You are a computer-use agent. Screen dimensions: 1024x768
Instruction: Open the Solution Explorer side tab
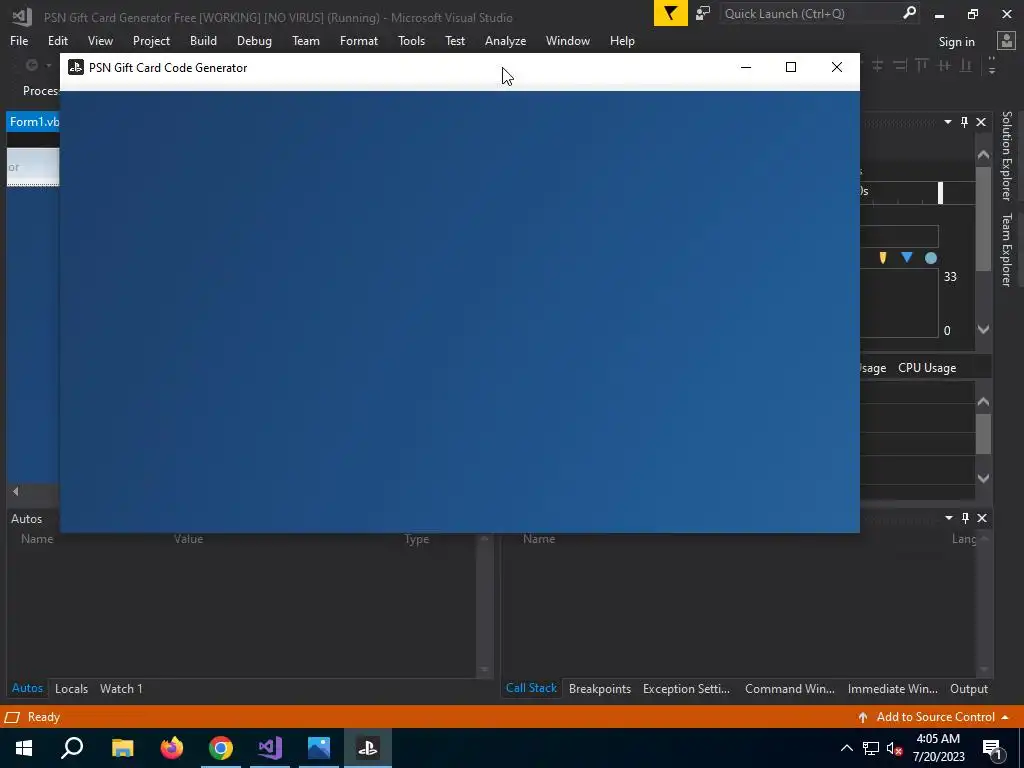[x=1006, y=155]
